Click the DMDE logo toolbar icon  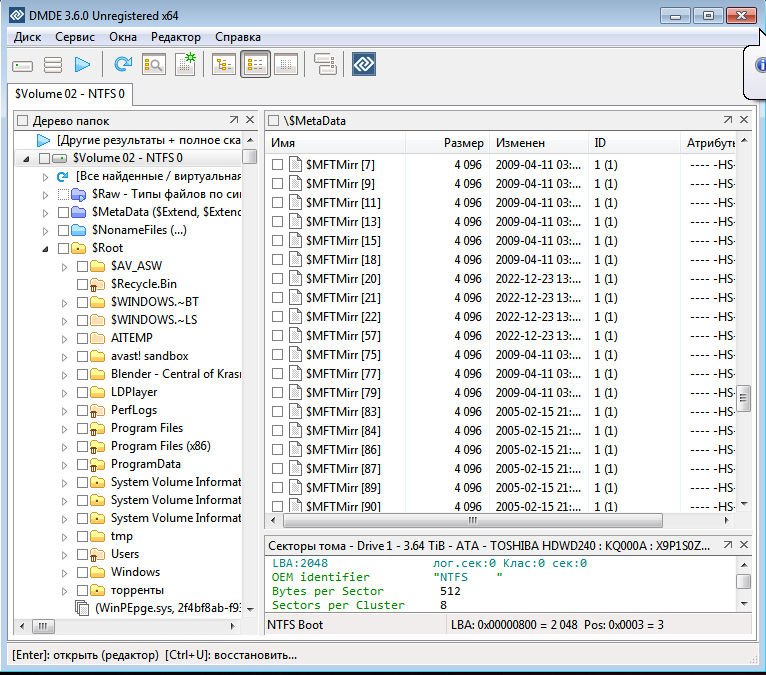(x=362, y=66)
